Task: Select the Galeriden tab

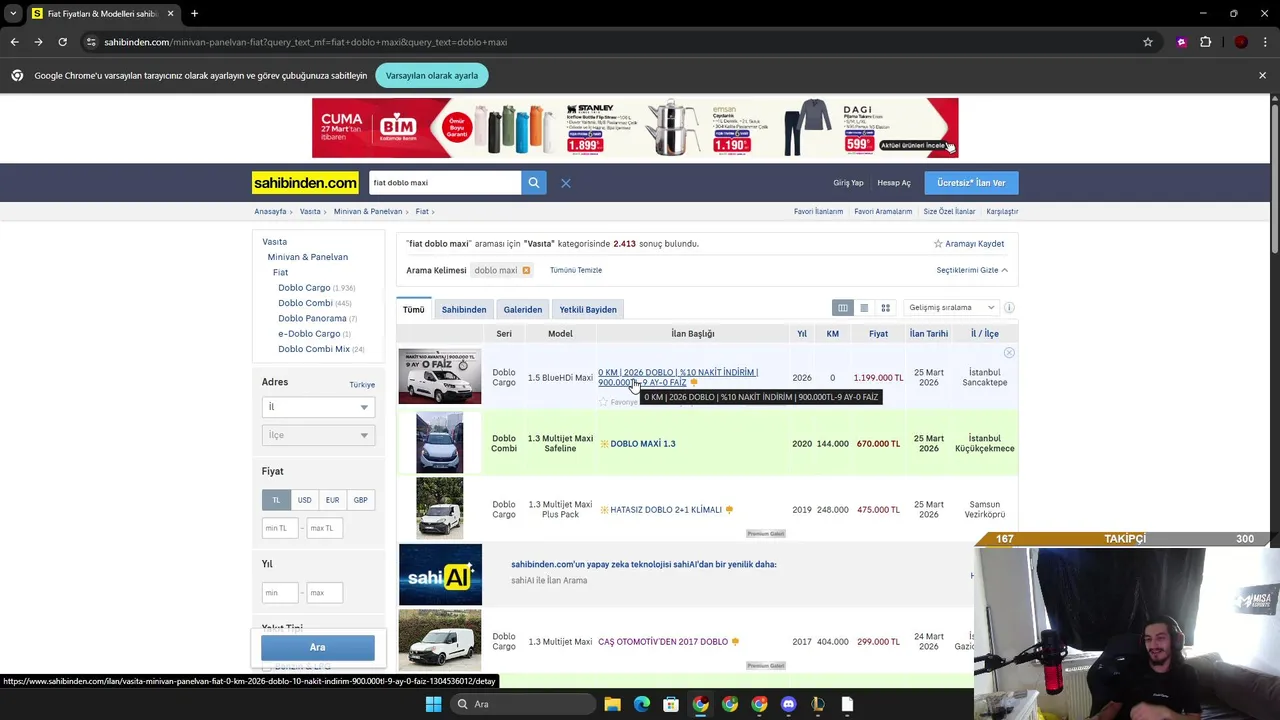Action: pos(523,309)
